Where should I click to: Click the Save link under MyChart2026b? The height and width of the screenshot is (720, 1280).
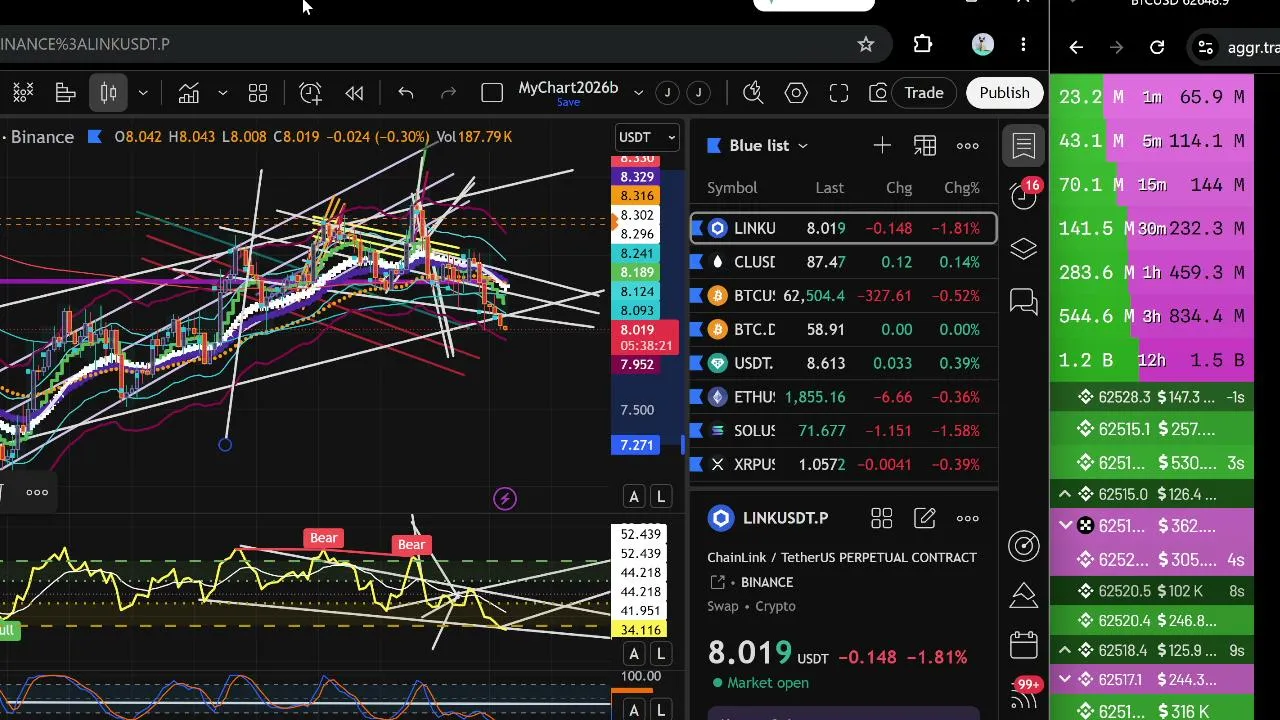pos(568,103)
